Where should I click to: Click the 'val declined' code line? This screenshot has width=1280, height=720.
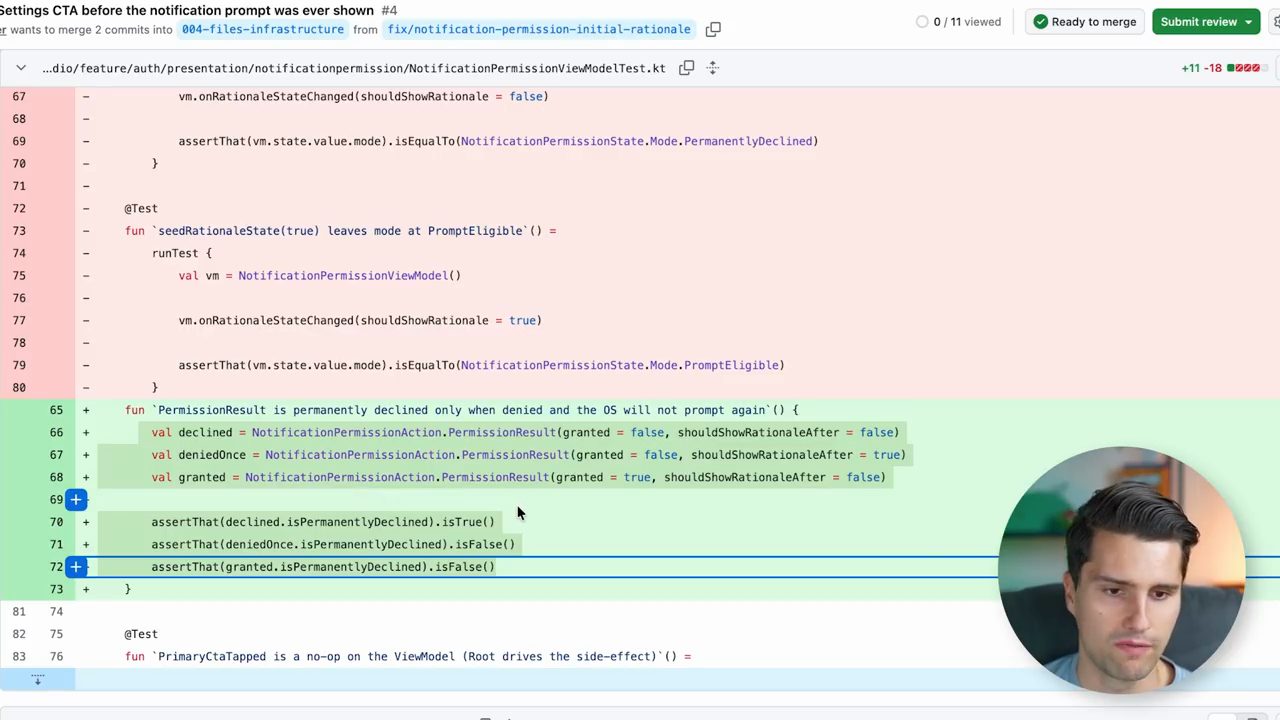click(x=525, y=432)
